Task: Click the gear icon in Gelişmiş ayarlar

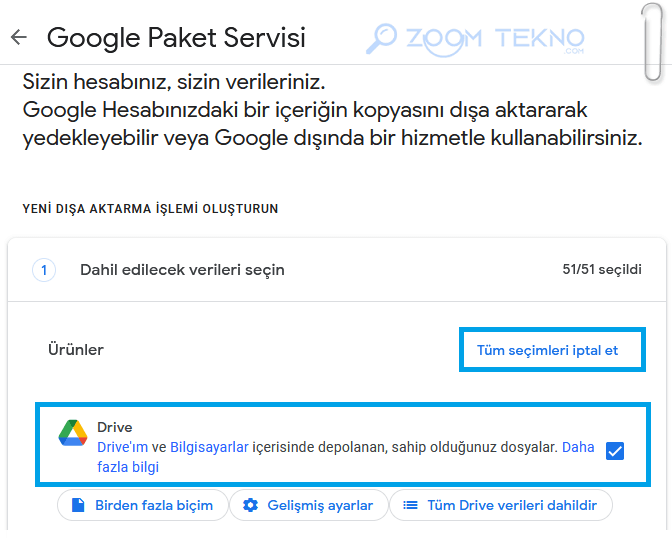Action: click(250, 505)
